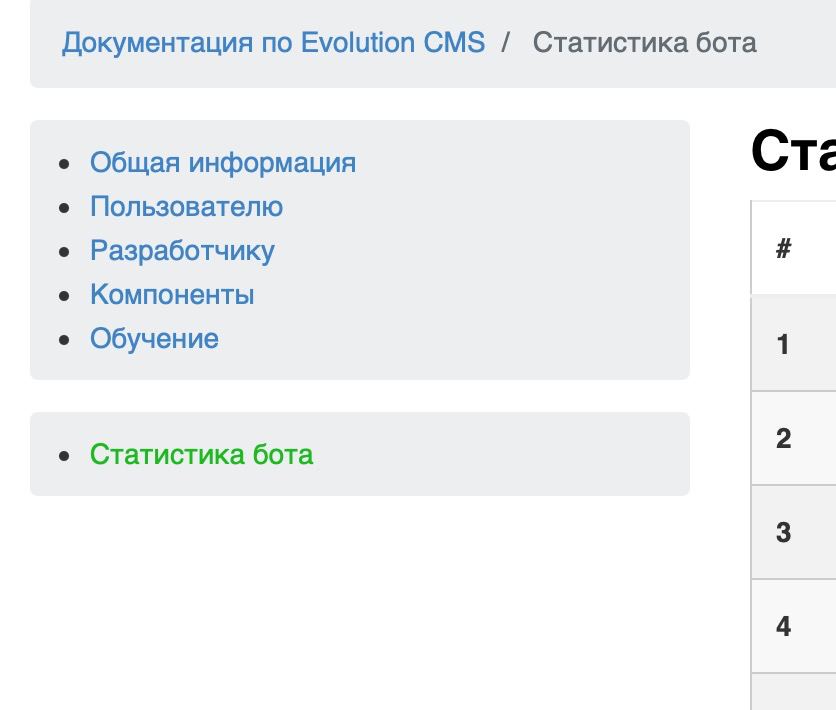Screen dimensions: 836x710
Task: Open the Разработчику link
Action: point(182,250)
